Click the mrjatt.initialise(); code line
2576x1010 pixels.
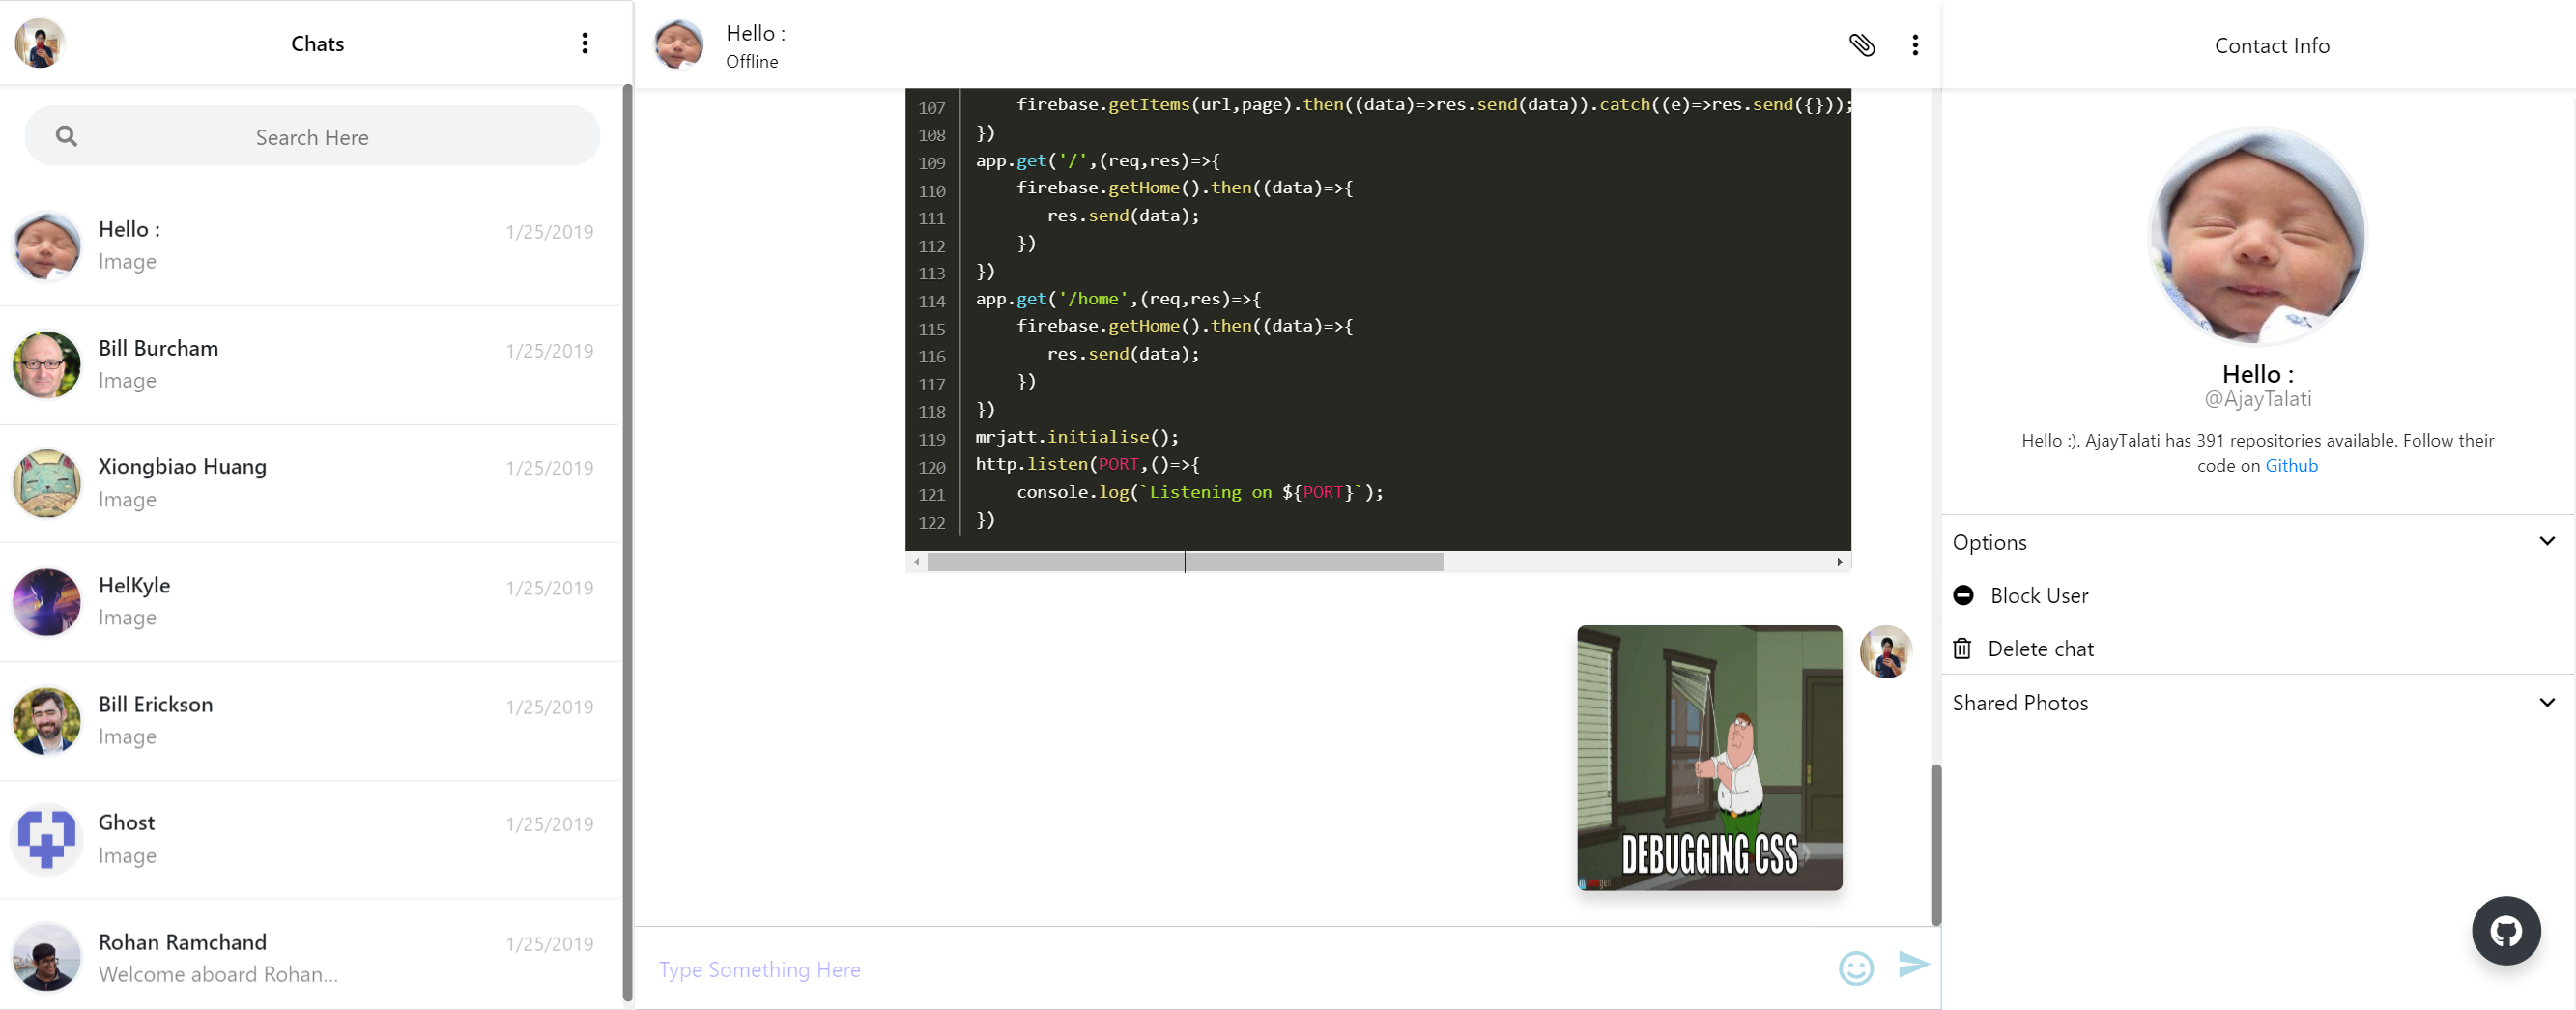(x=1077, y=437)
